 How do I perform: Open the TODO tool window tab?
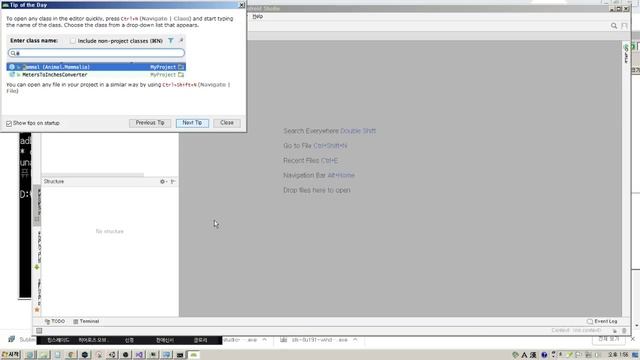point(55,321)
